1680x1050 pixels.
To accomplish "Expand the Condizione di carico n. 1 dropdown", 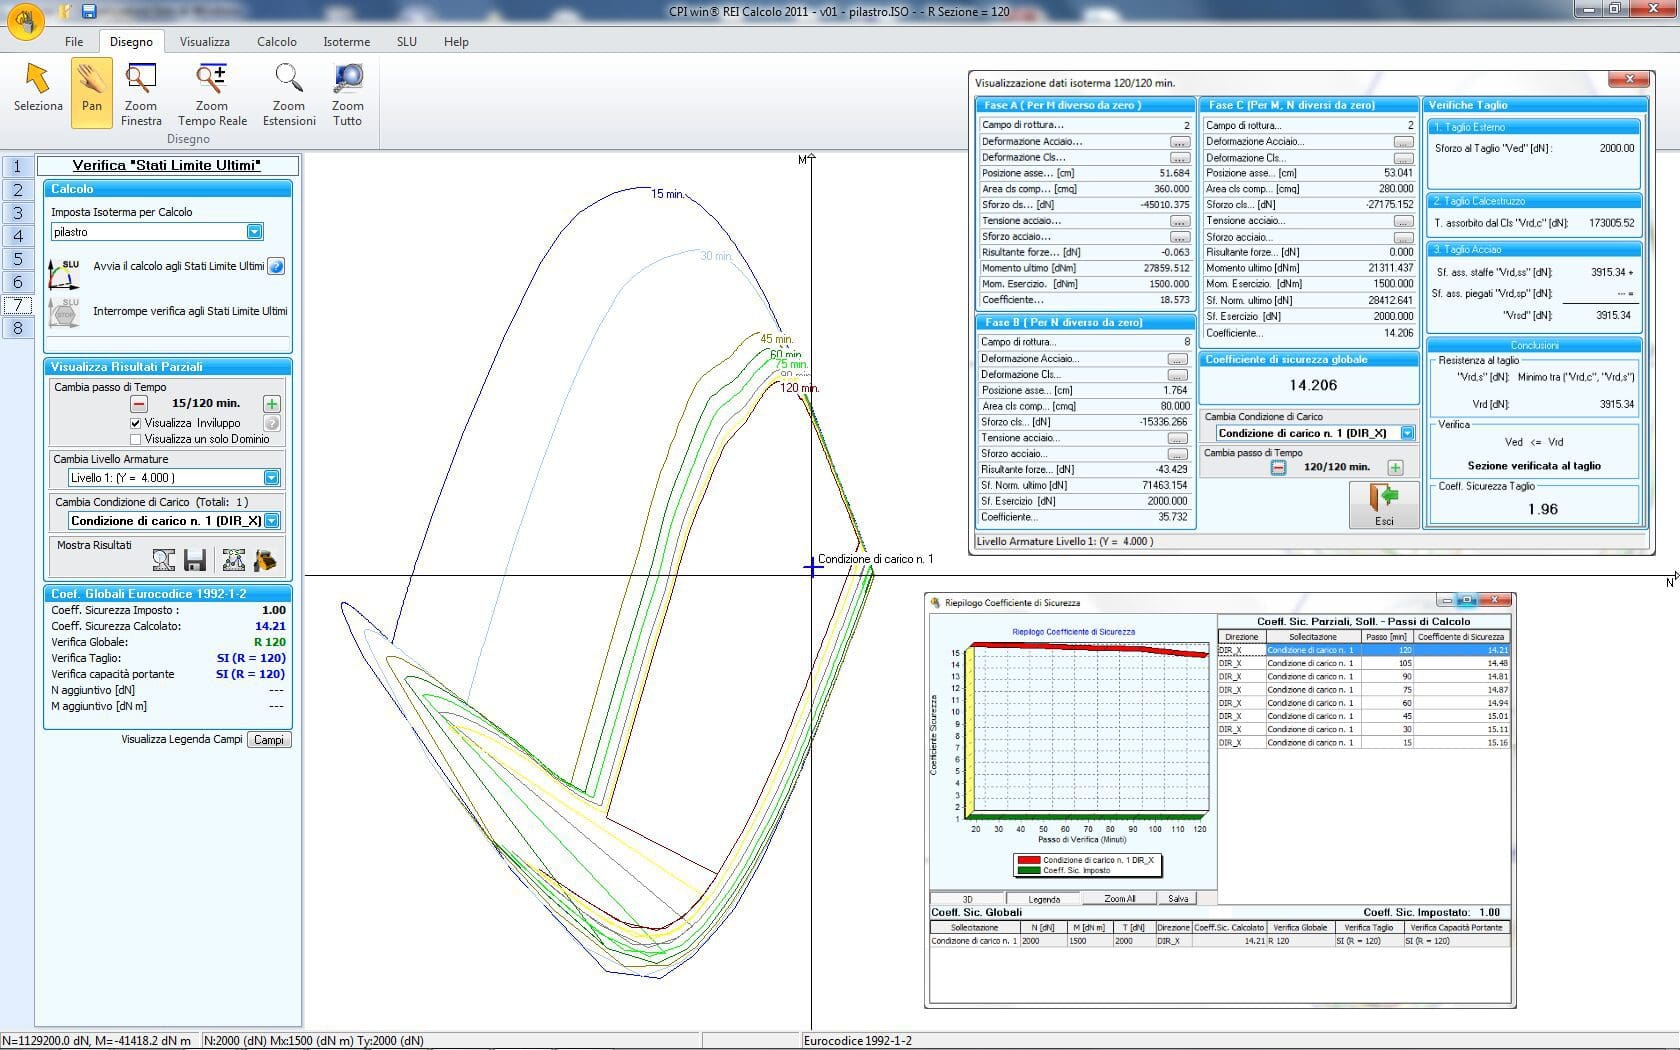I will pyautogui.click(x=270, y=520).
